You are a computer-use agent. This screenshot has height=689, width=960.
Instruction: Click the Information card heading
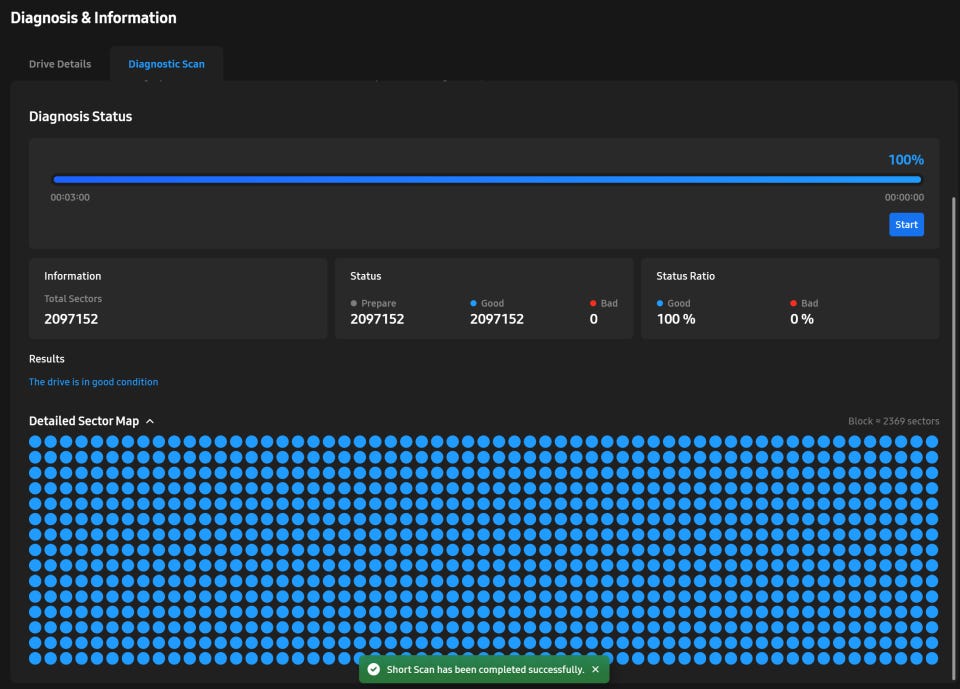coord(73,276)
